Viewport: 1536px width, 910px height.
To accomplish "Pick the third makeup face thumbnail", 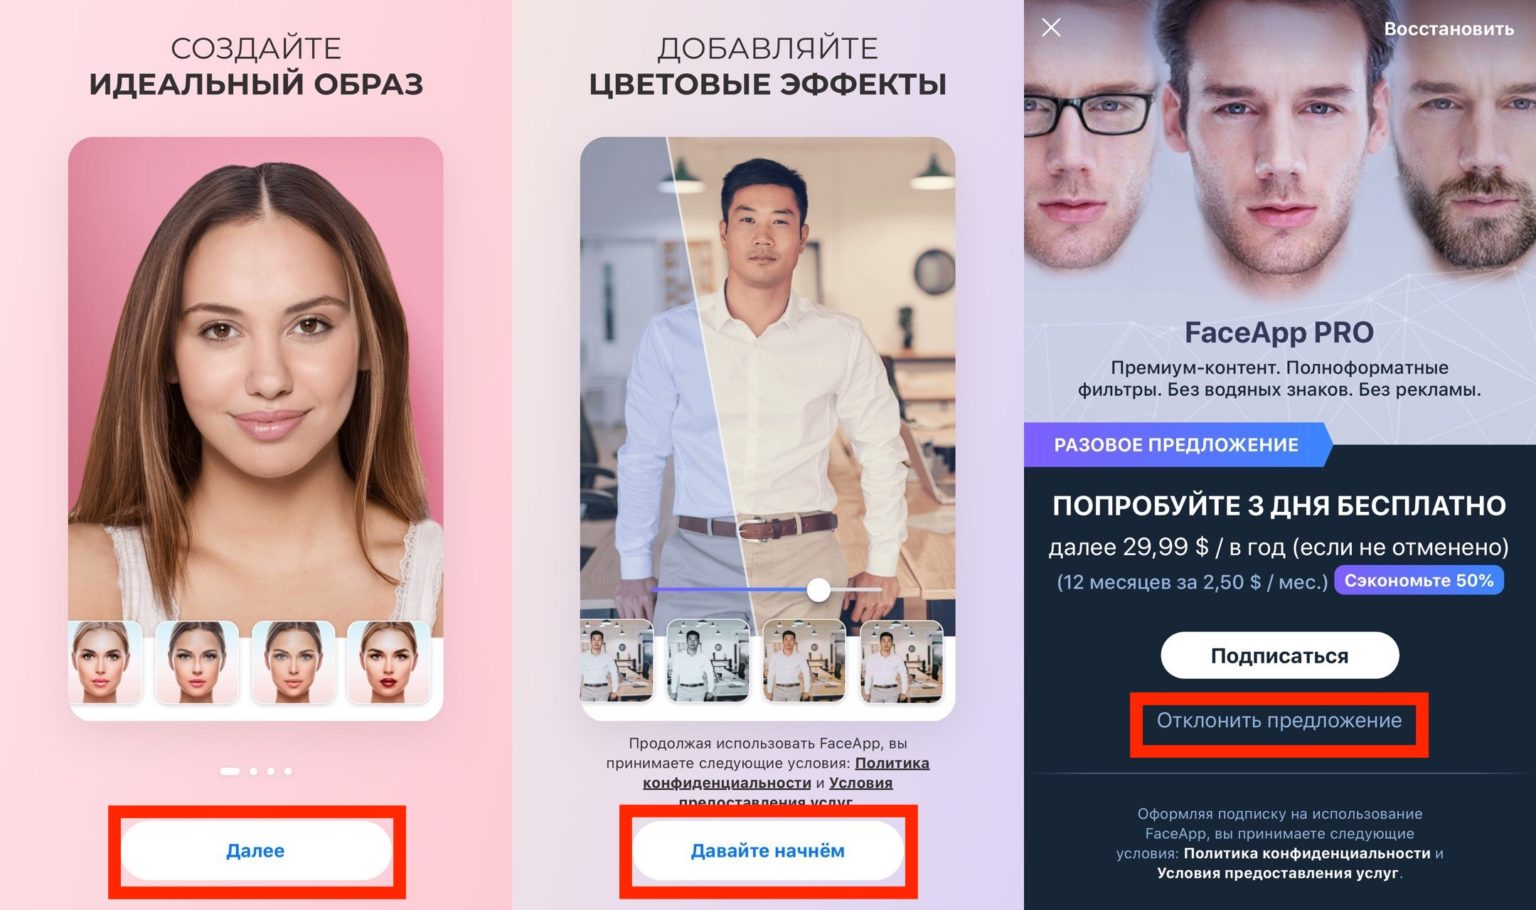I will click(291, 662).
